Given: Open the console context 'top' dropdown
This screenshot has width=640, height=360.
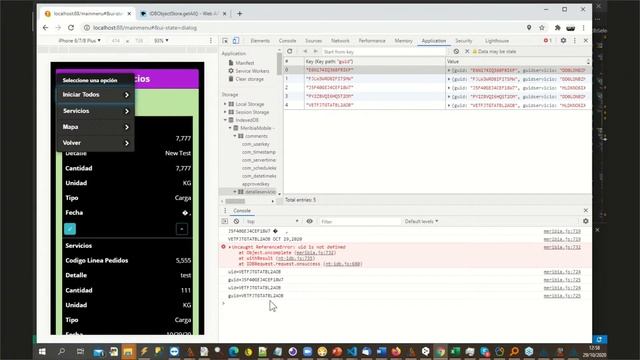Looking at the screenshot, I should click(x=272, y=221).
